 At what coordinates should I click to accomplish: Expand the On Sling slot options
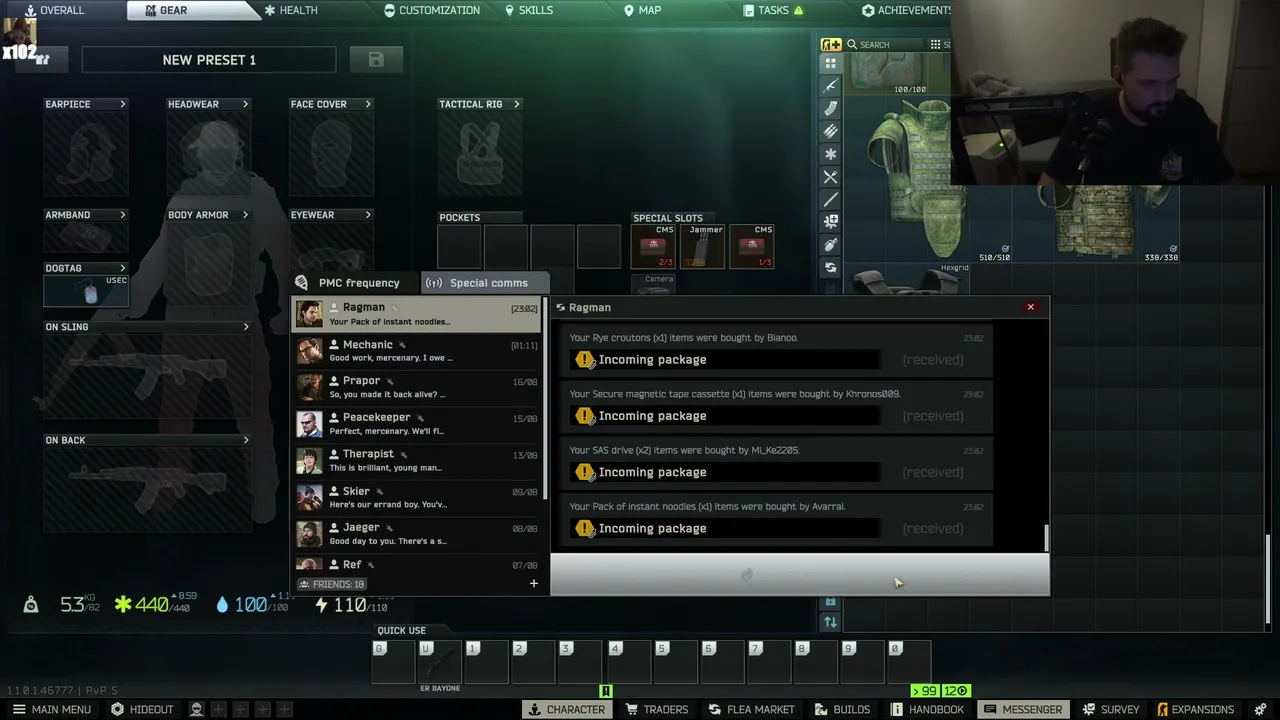coord(246,327)
